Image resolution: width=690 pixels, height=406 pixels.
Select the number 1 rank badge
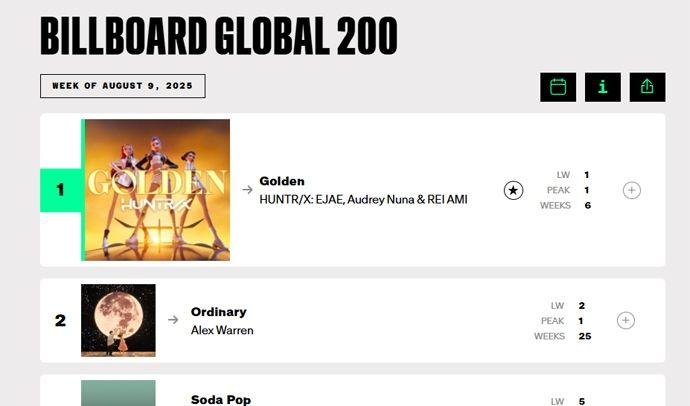pyautogui.click(x=60, y=190)
